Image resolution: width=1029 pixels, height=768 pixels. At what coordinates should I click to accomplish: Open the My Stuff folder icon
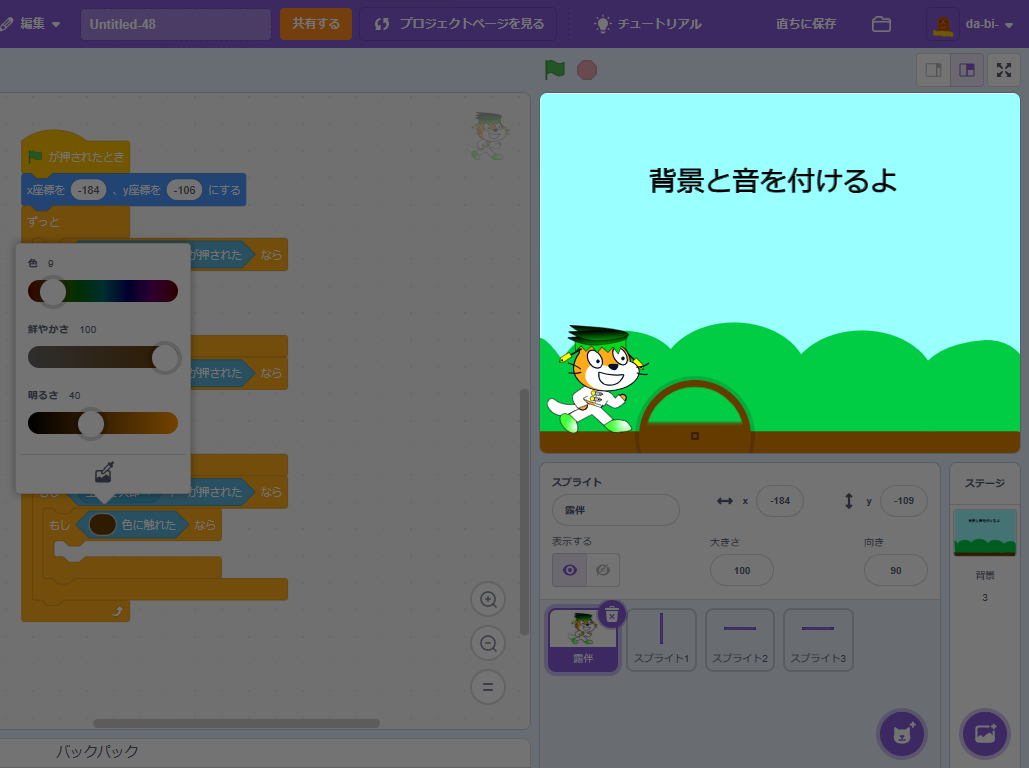881,24
